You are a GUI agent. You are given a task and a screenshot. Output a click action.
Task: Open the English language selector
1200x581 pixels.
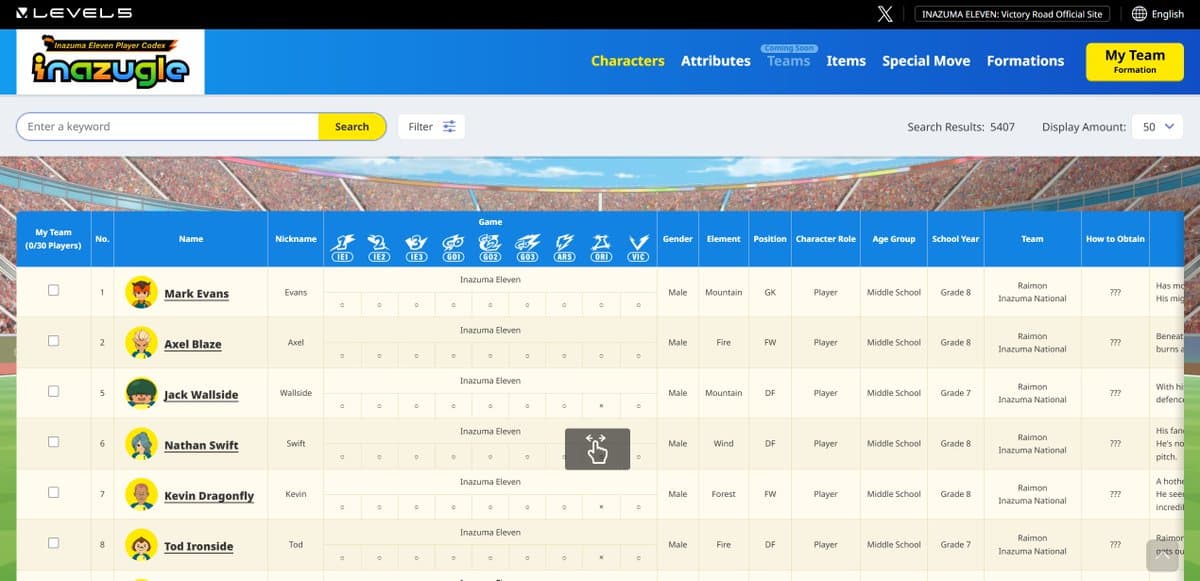[1158, 14]
